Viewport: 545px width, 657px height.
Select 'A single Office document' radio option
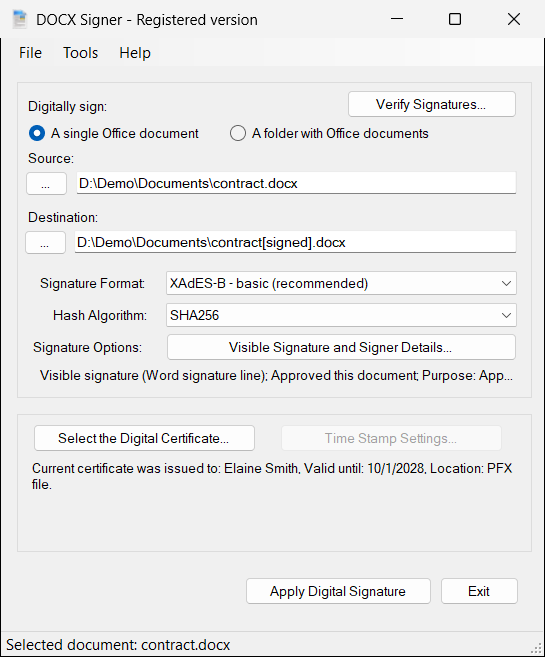click(113, 133)
